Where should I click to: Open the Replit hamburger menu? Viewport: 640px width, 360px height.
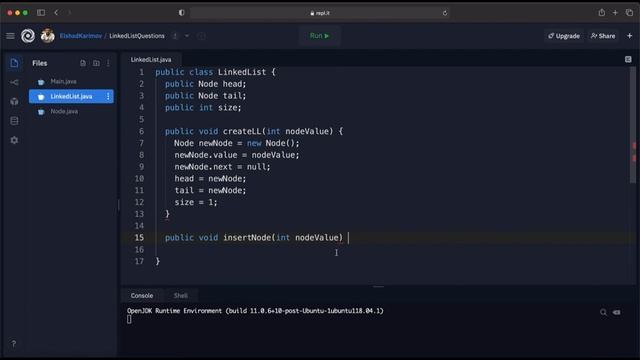[10, 36]
